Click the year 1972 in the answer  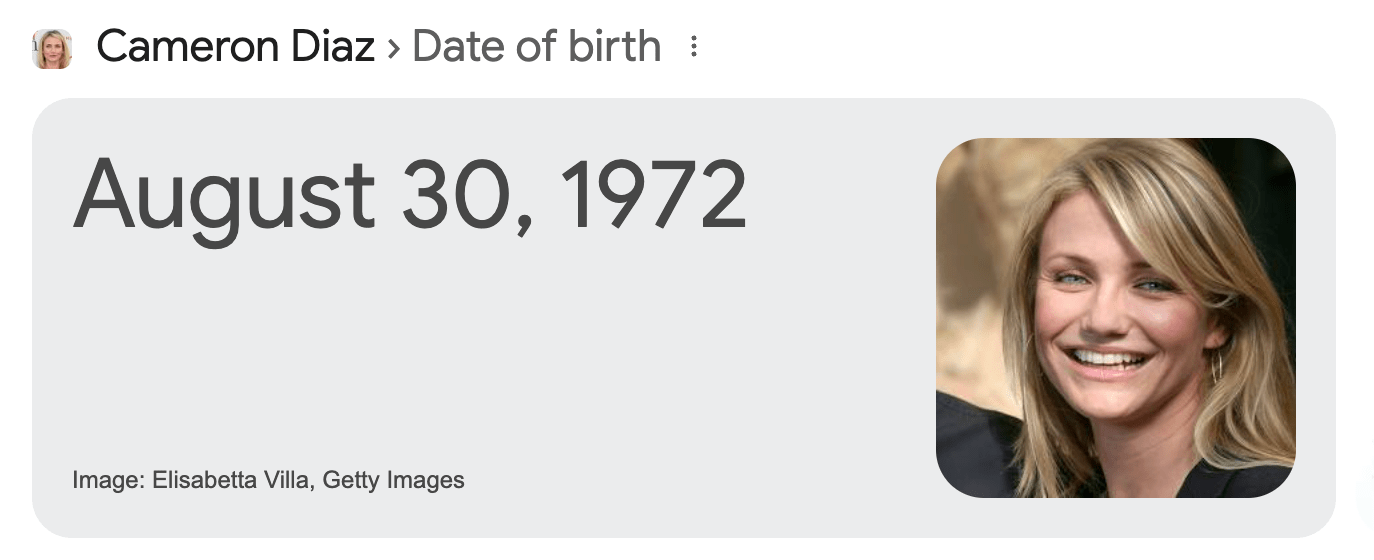pyautogui.click(x=653, y=193)
